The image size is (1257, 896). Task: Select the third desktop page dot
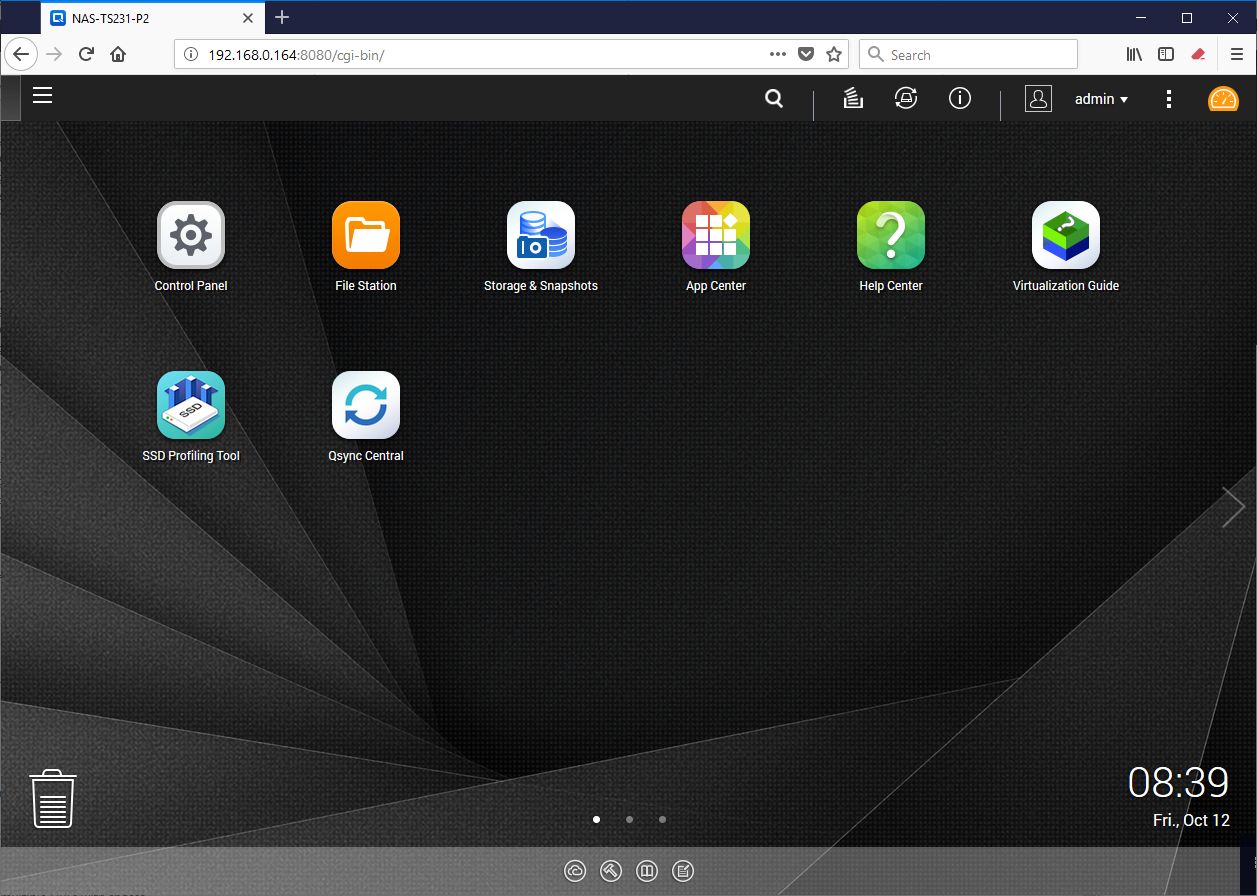[x=663, y=819]
